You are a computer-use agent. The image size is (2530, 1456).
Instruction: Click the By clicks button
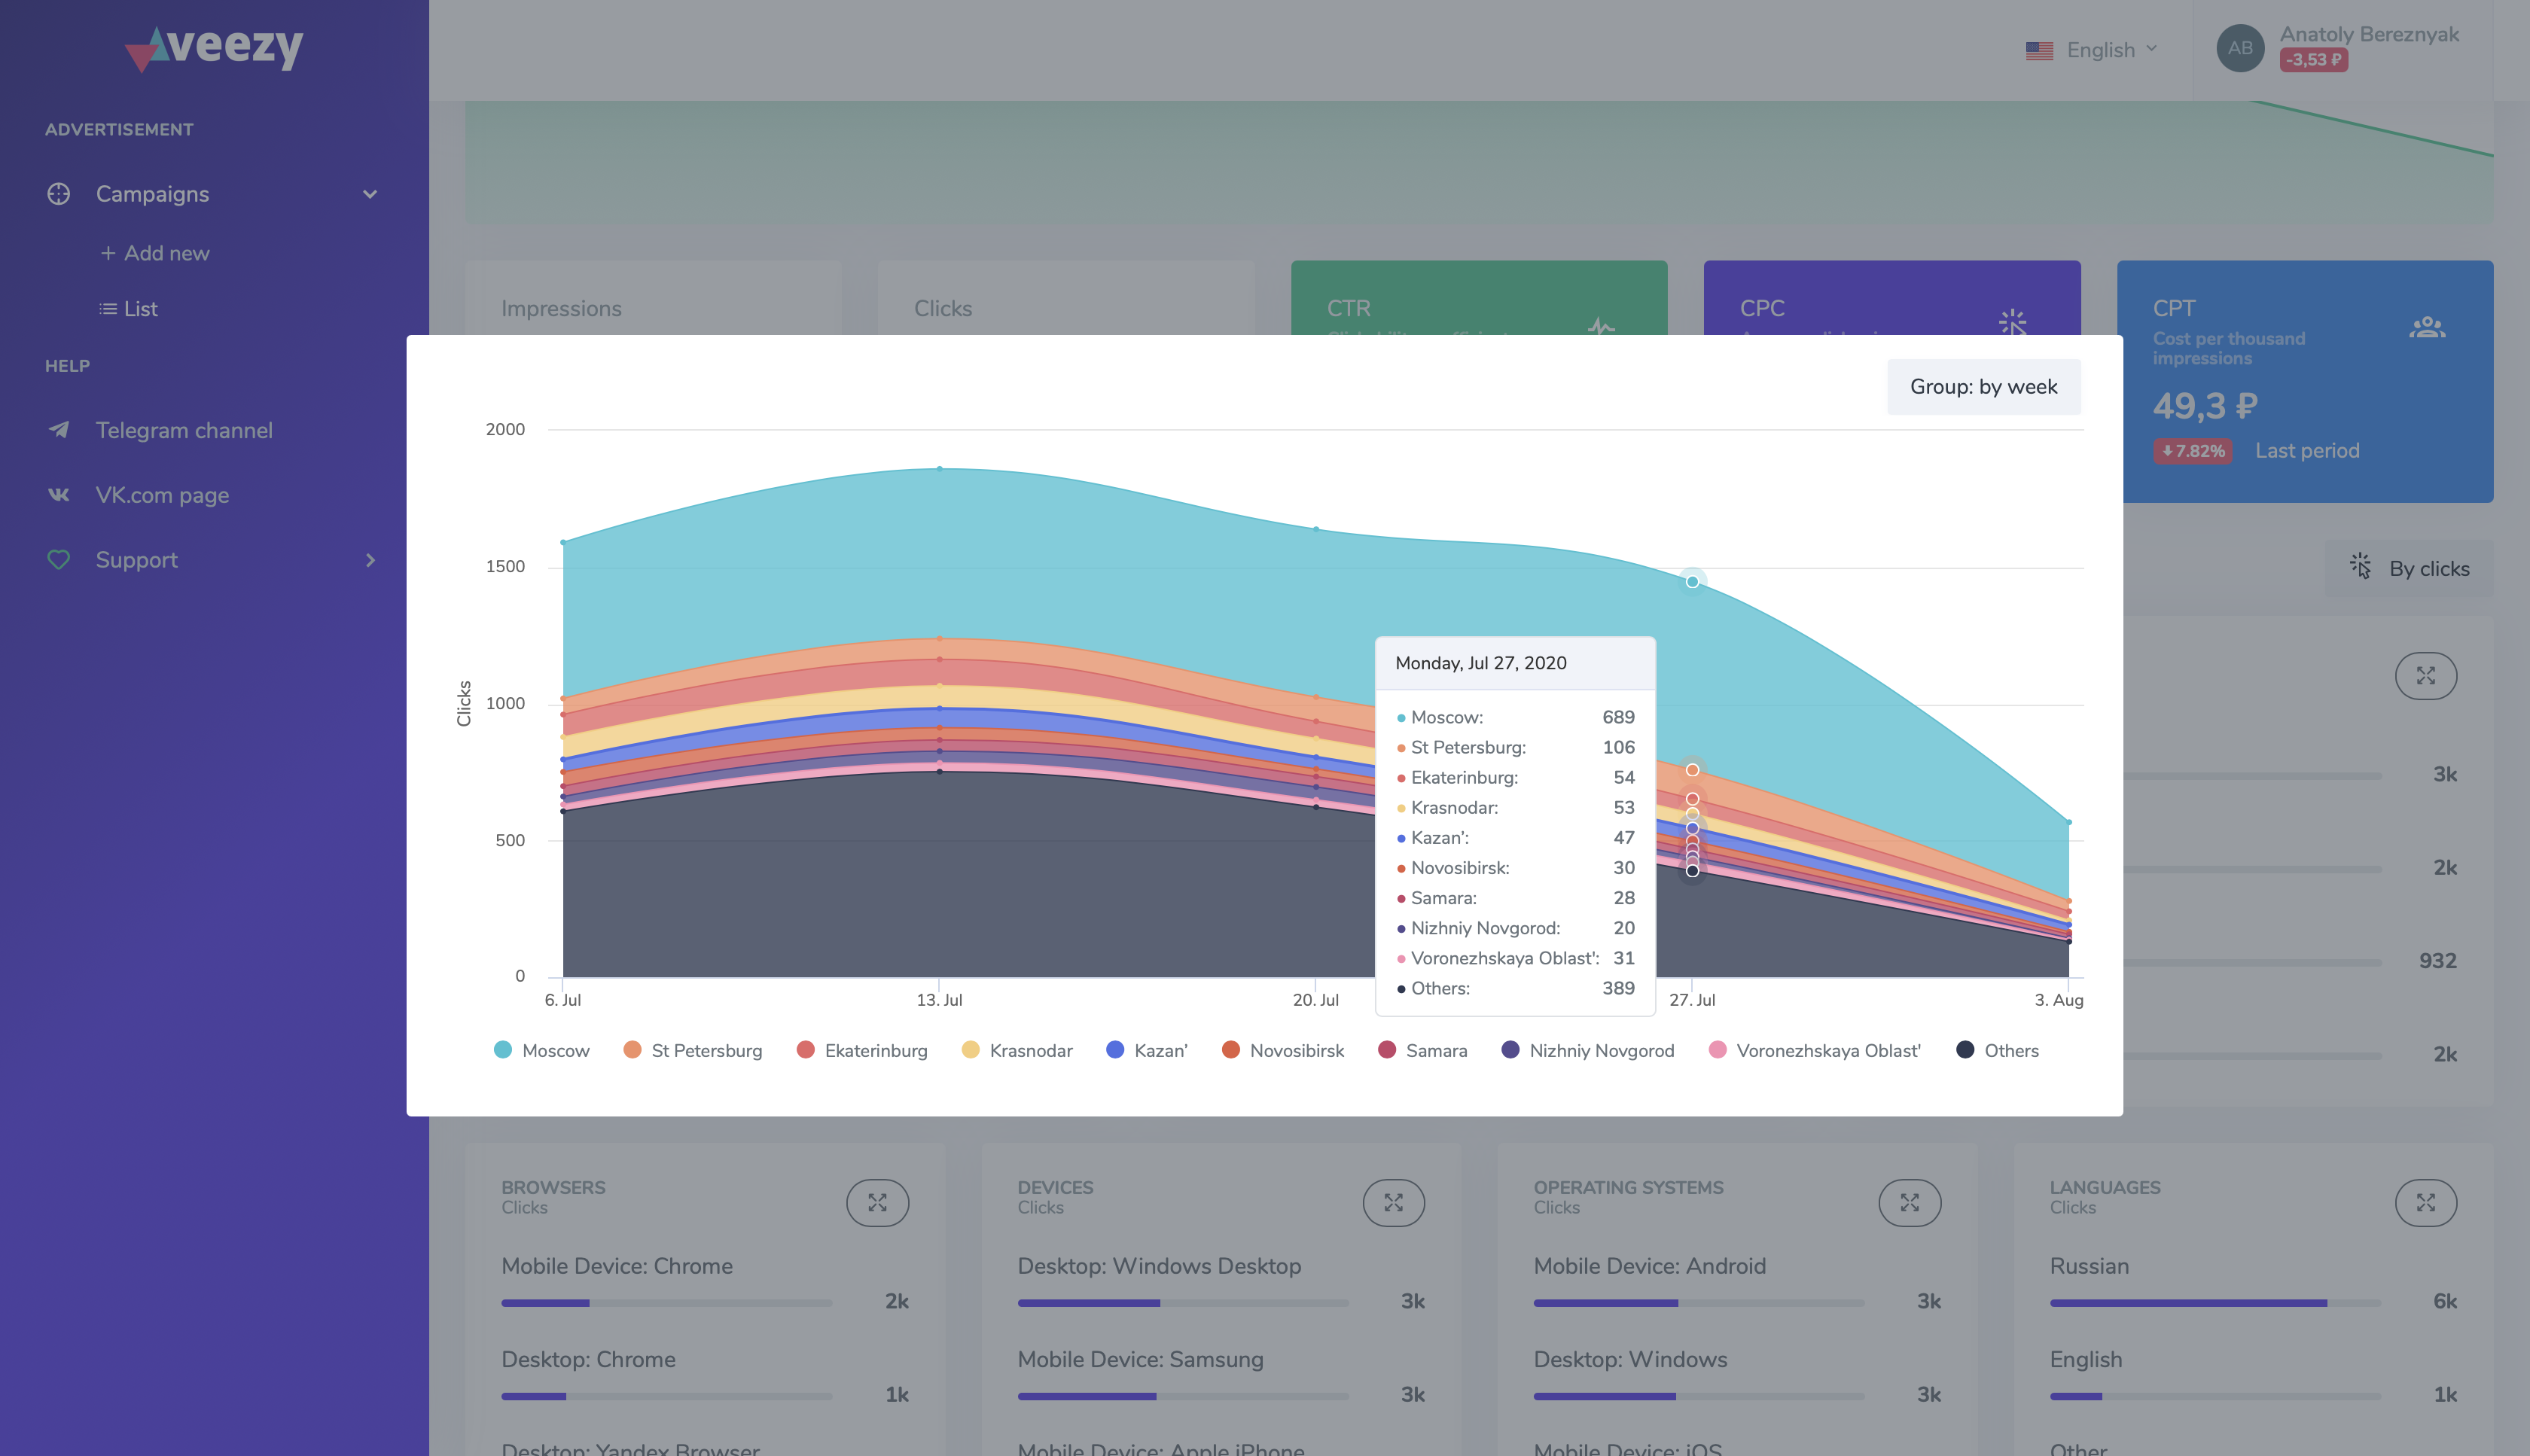[x=2409, y=568]
